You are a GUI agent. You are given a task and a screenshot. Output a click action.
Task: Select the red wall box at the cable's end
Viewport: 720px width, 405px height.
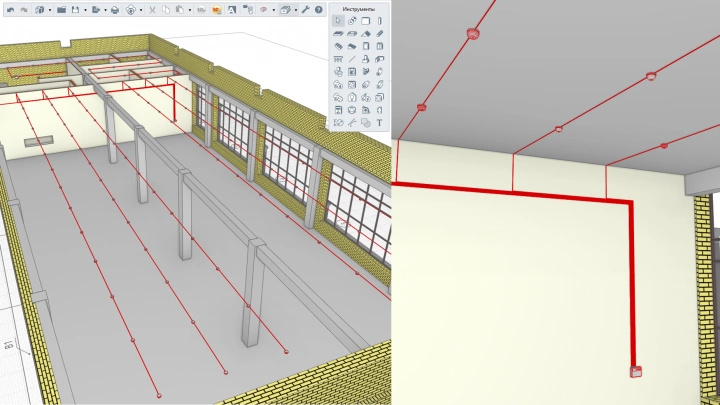pos(635,372)
